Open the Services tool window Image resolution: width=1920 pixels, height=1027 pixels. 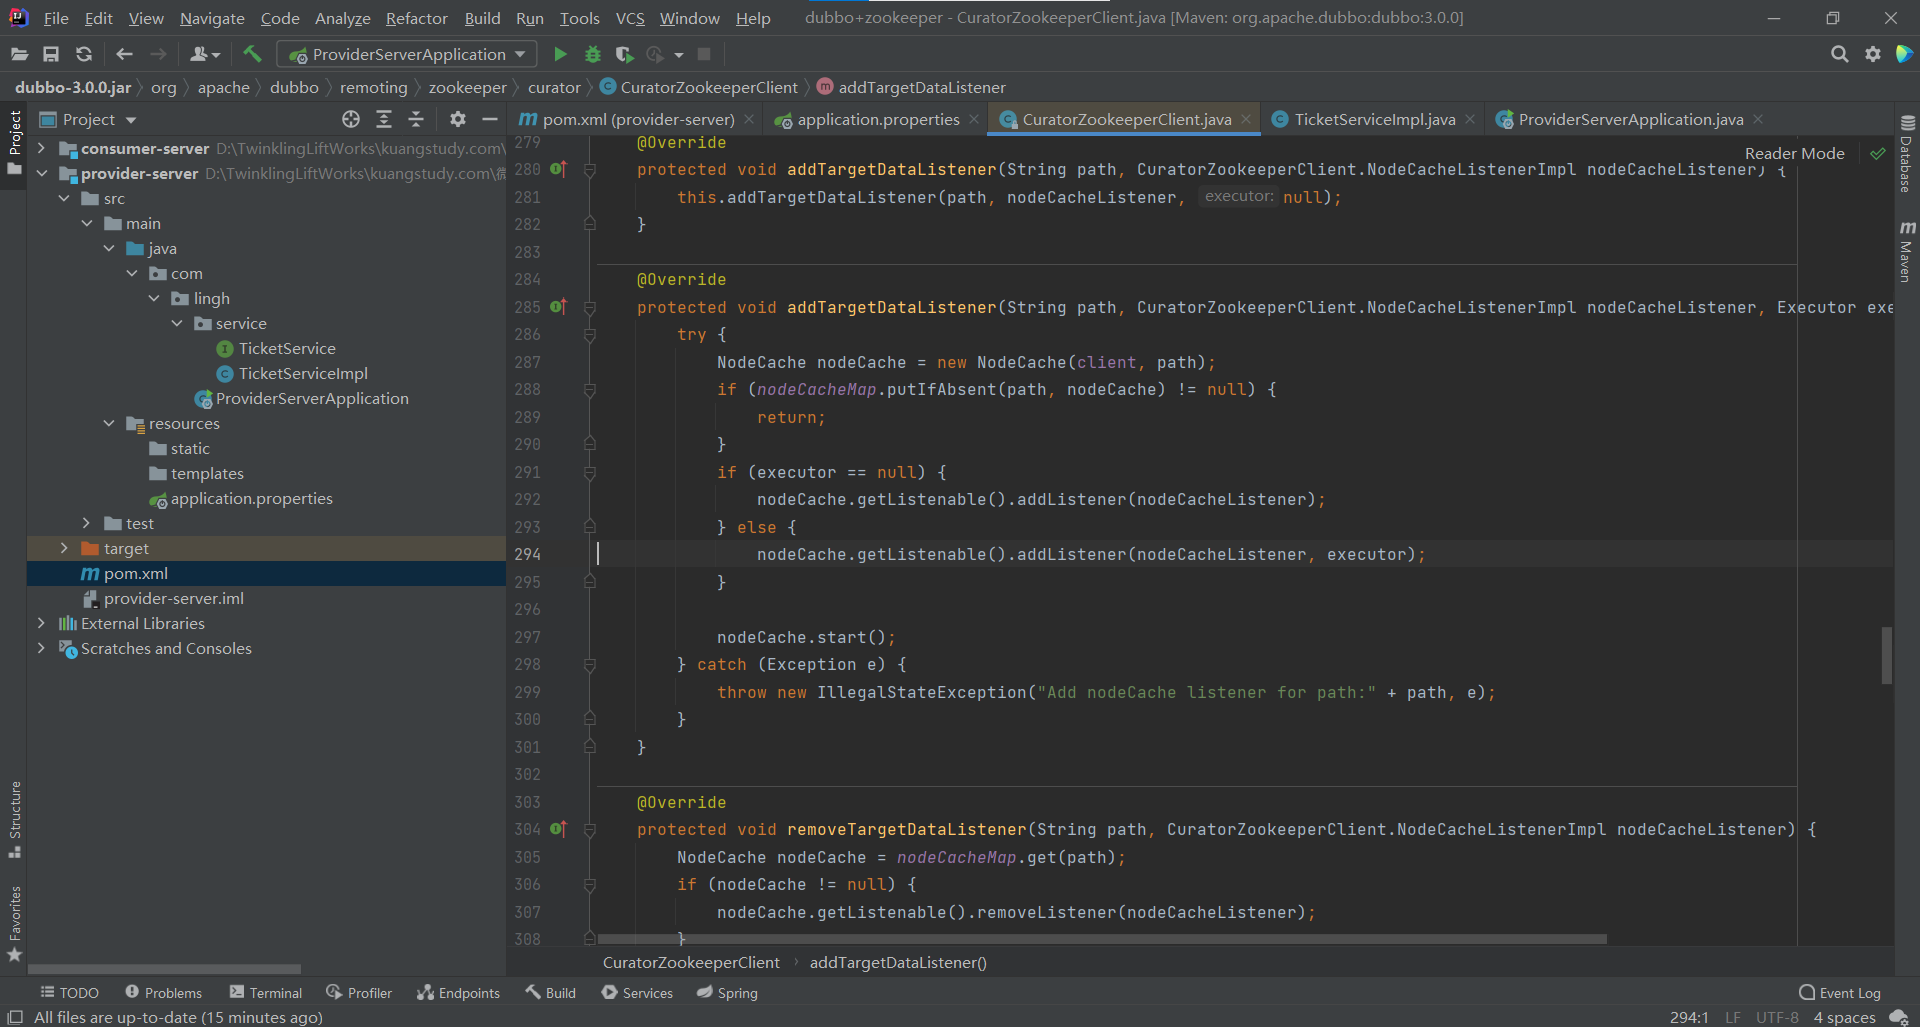point(637,992)
